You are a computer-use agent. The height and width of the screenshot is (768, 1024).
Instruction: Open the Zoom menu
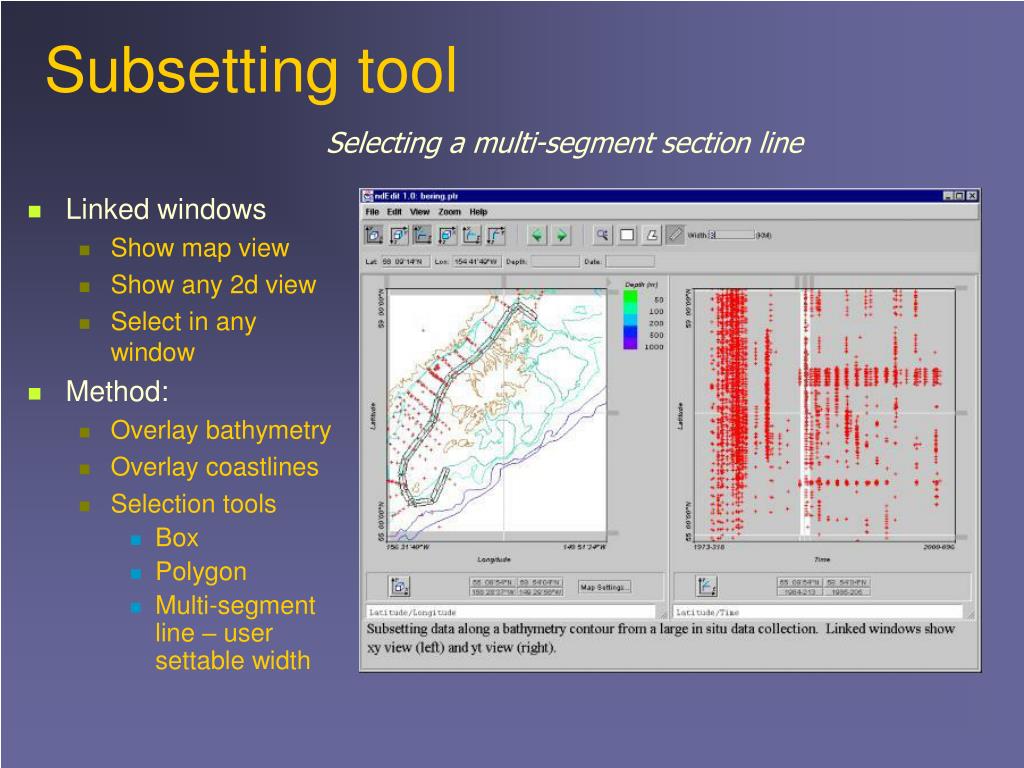pyautogui.click(x=449, y=212)
